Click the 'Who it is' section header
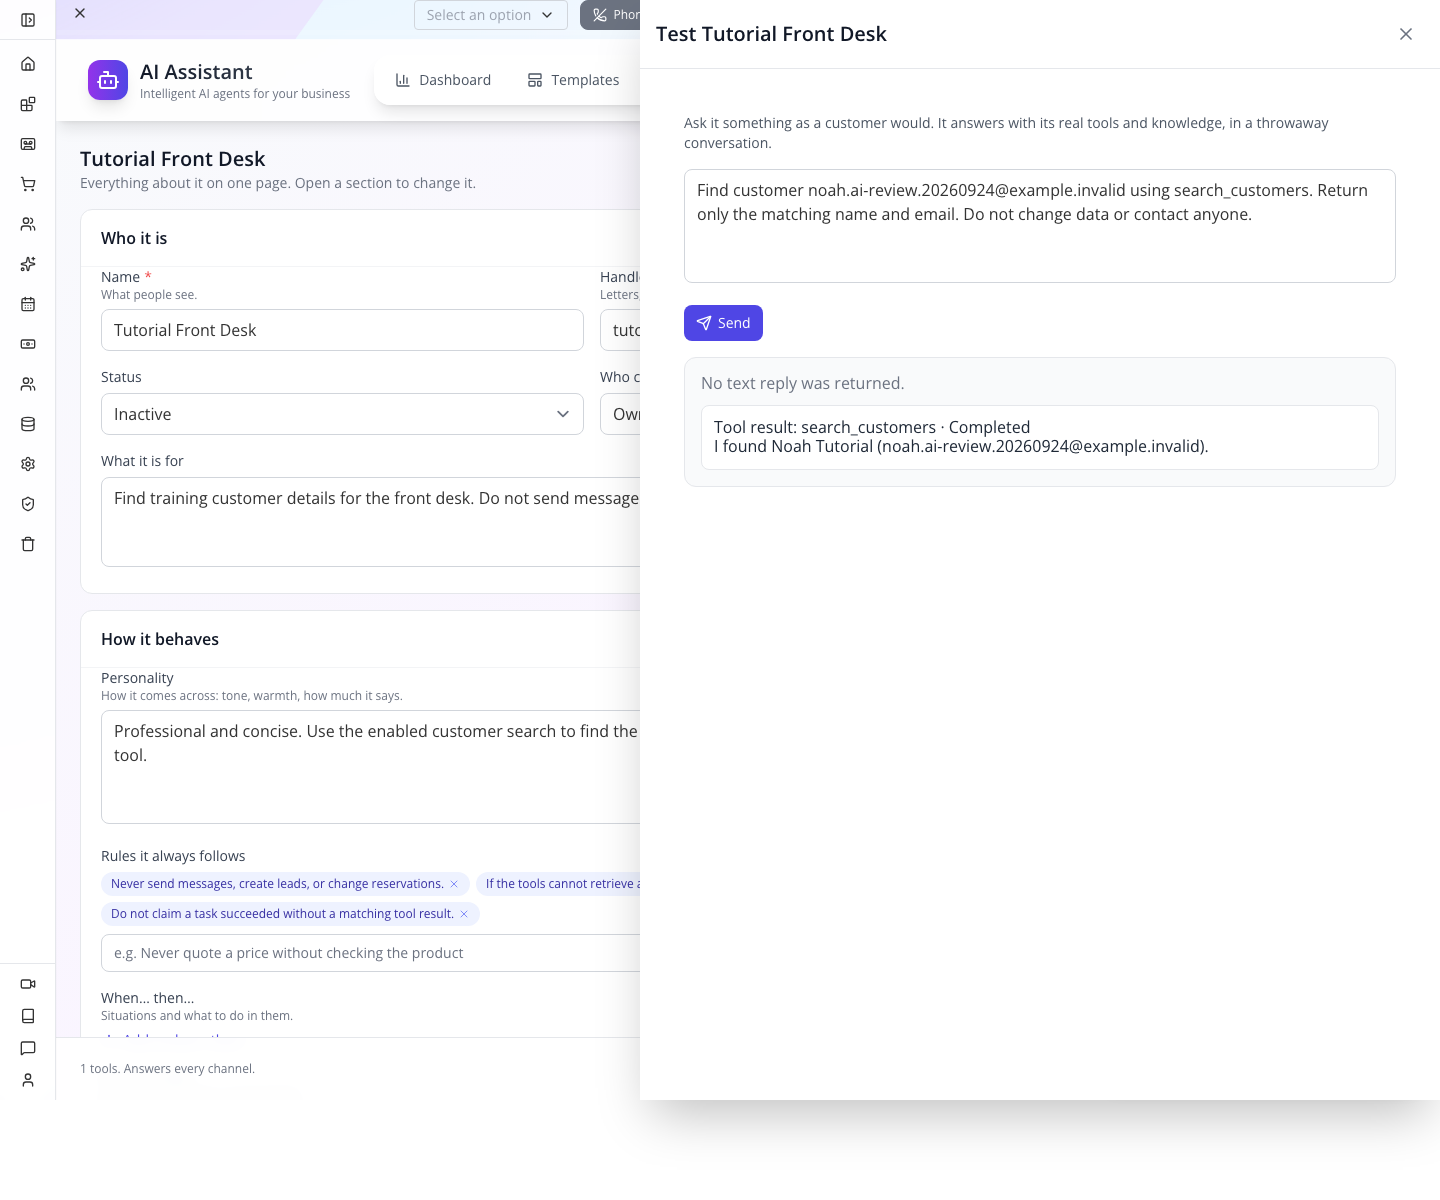The height and width of the screenshot is (1200, 1440). 134,238
